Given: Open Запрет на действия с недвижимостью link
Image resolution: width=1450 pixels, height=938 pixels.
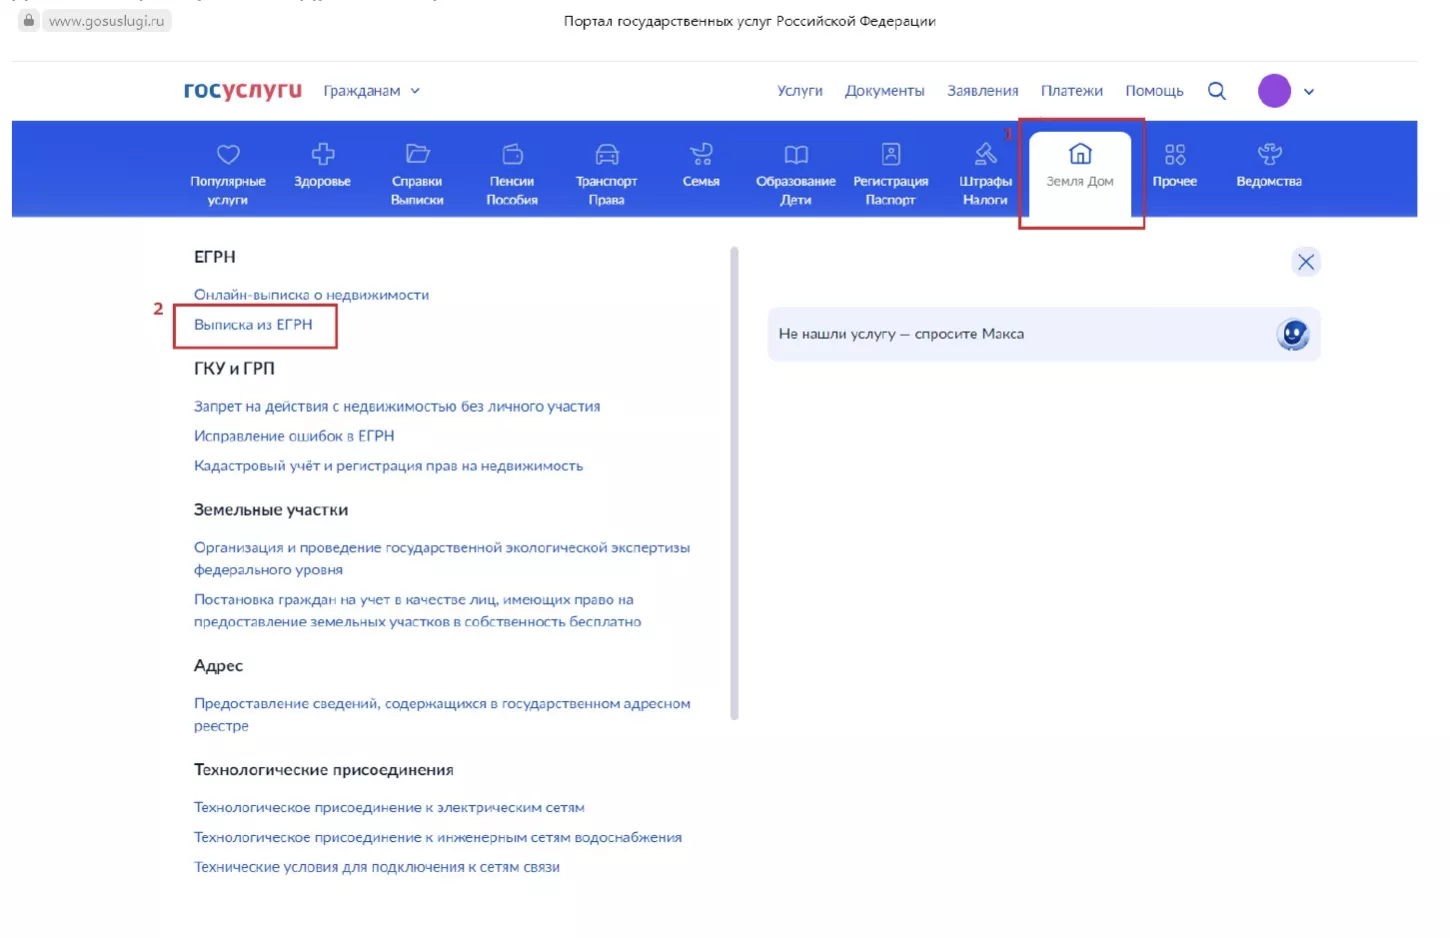Looking at the screenshot, I should point(397,407).
